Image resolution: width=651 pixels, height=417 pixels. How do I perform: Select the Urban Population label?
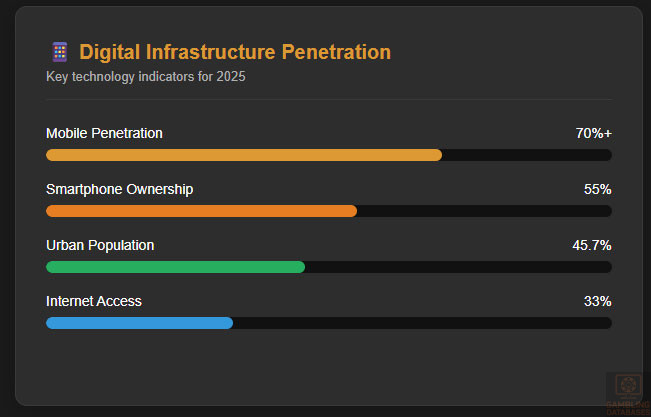coord(100,245)
